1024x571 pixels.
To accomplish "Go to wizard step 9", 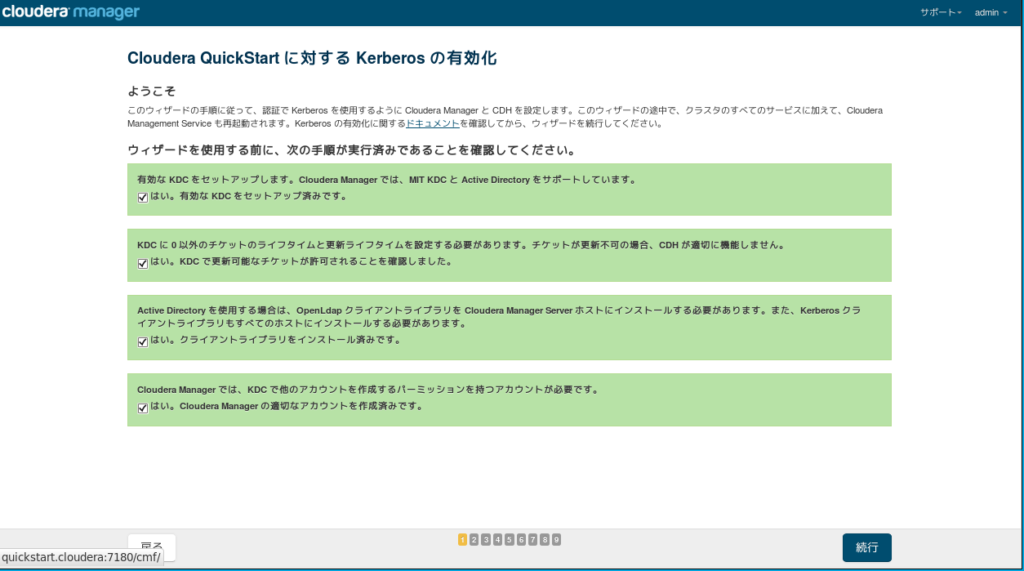I will coord(556,540).
